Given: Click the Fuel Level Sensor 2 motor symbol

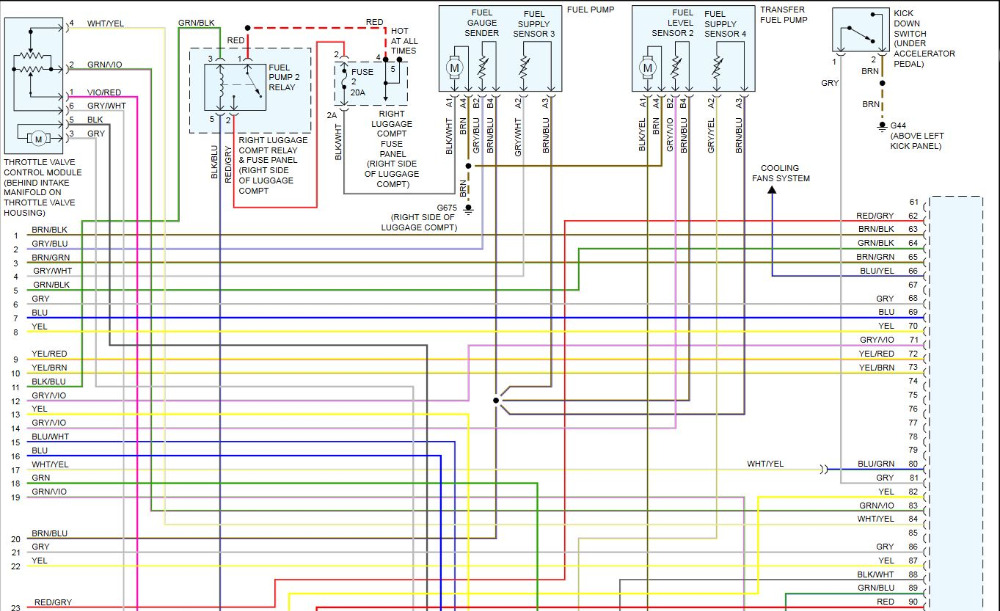Looking at the screenshot, I should (x=647, y=68).
